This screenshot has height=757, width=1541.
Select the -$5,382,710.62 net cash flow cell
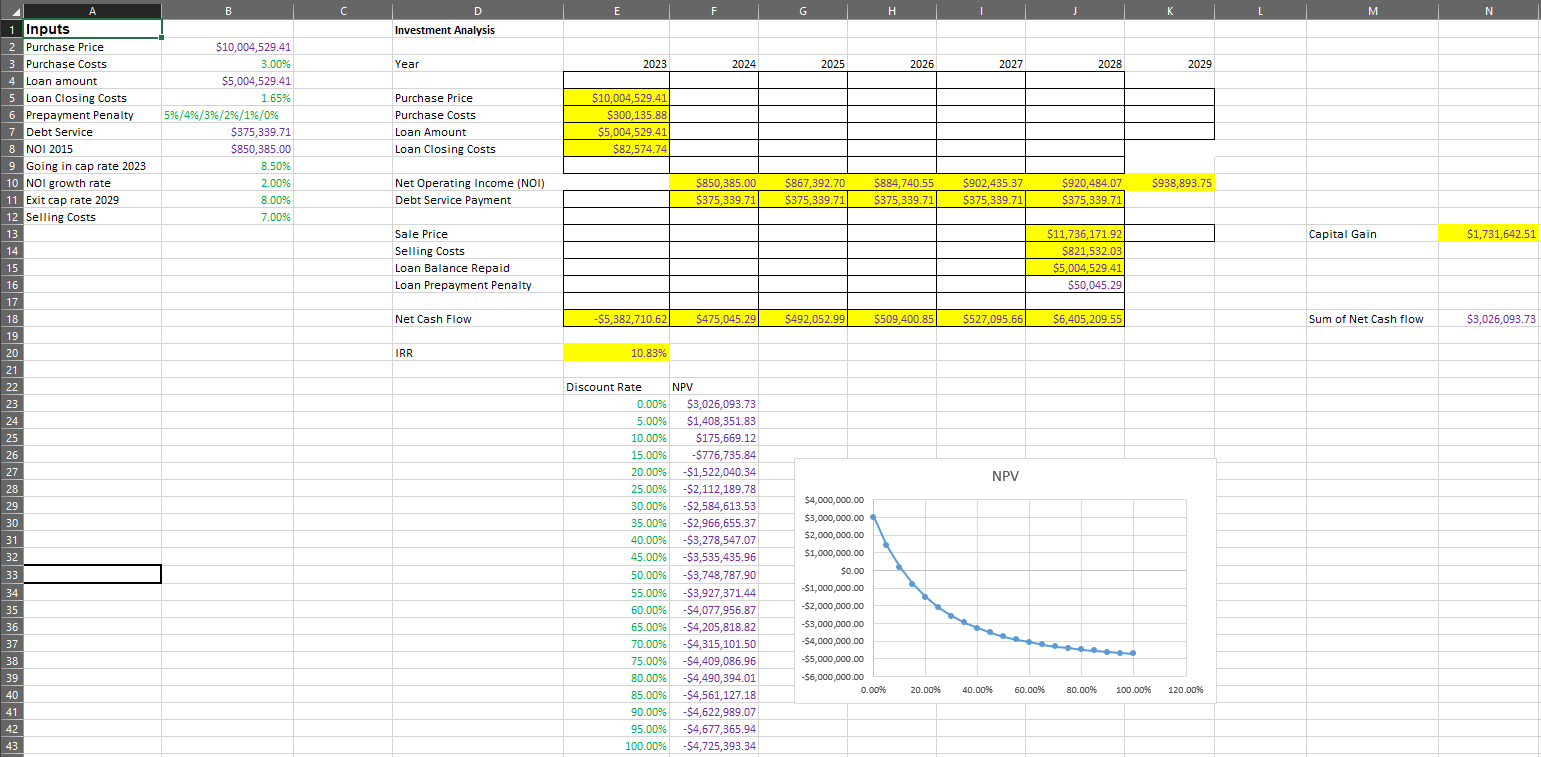[616, 319]
